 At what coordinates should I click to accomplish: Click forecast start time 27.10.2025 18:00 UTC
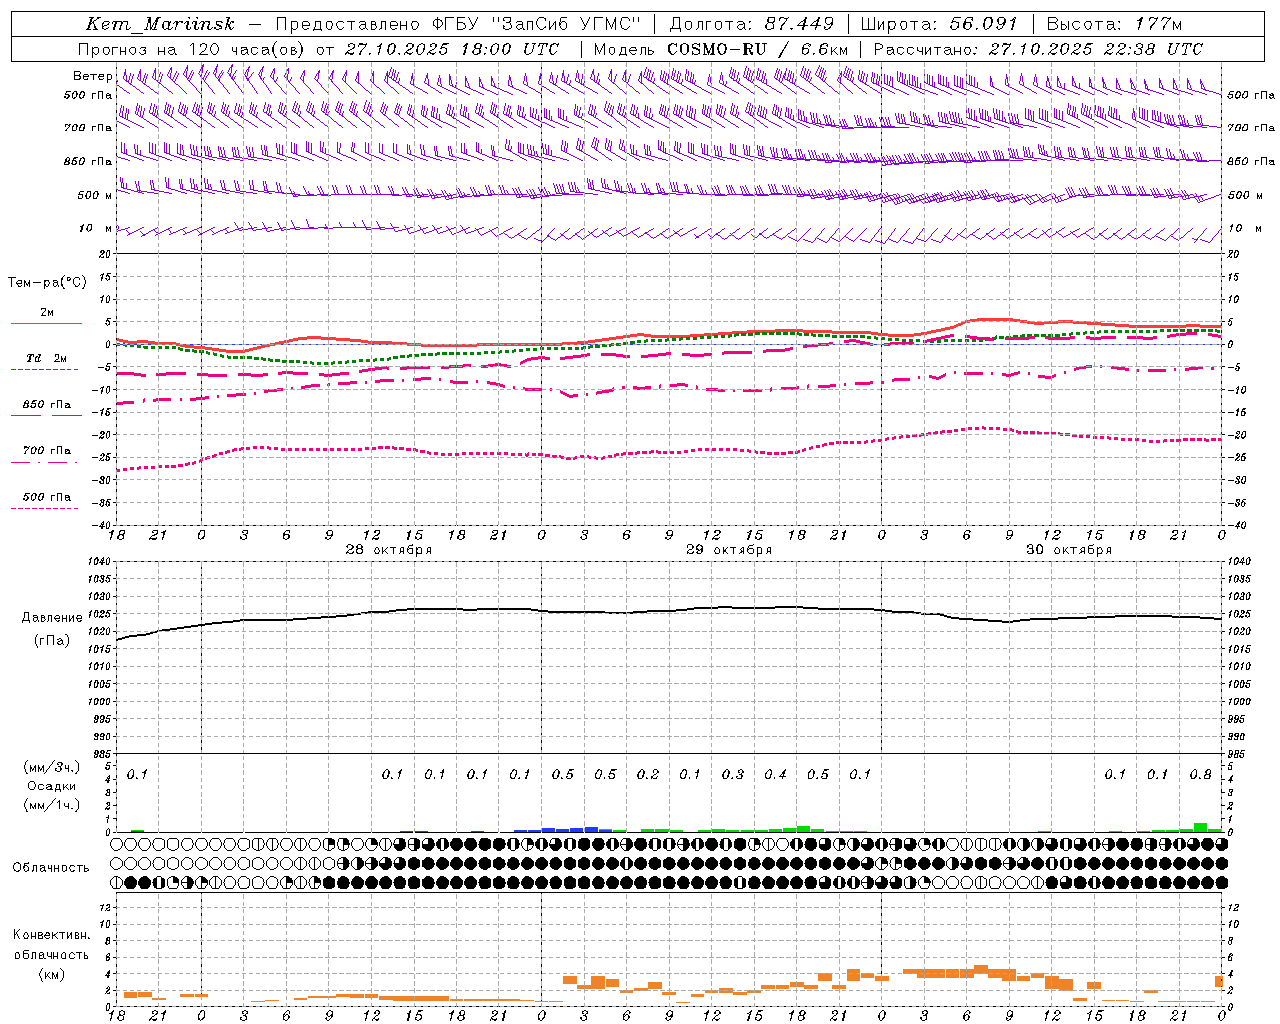click(452, 49)
